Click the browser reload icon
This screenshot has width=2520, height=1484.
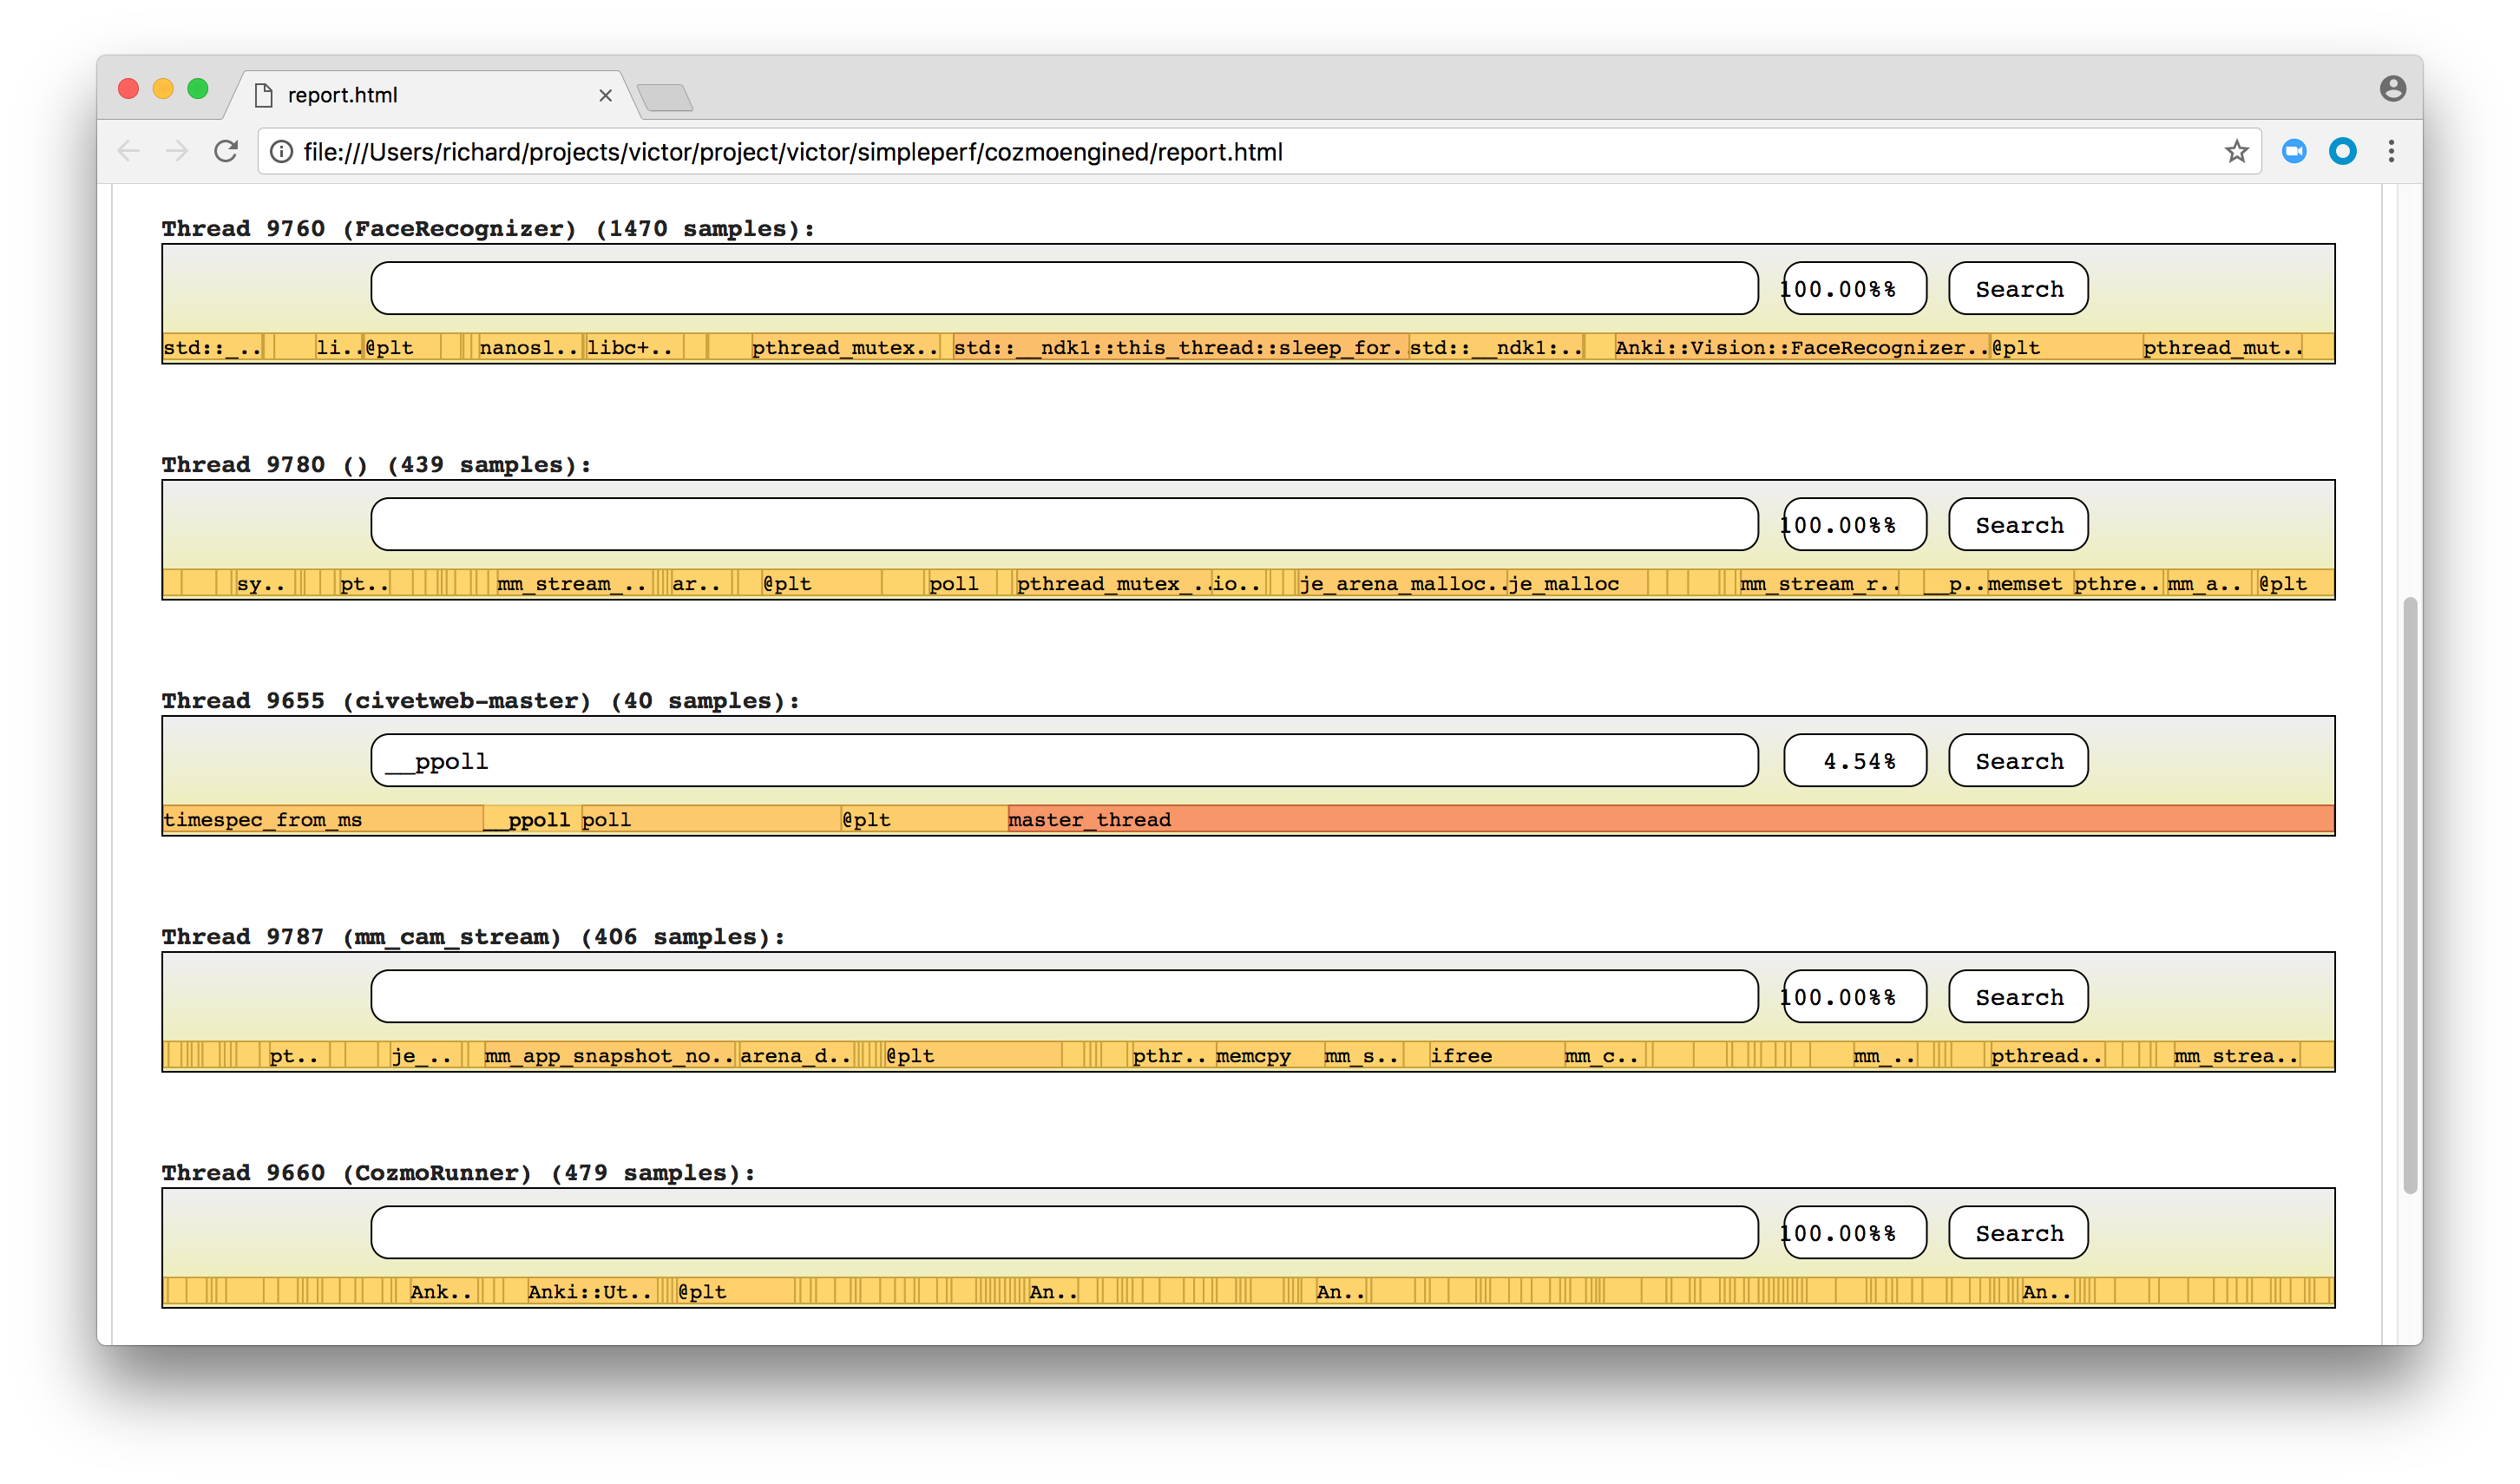click(x=226, y=151)
